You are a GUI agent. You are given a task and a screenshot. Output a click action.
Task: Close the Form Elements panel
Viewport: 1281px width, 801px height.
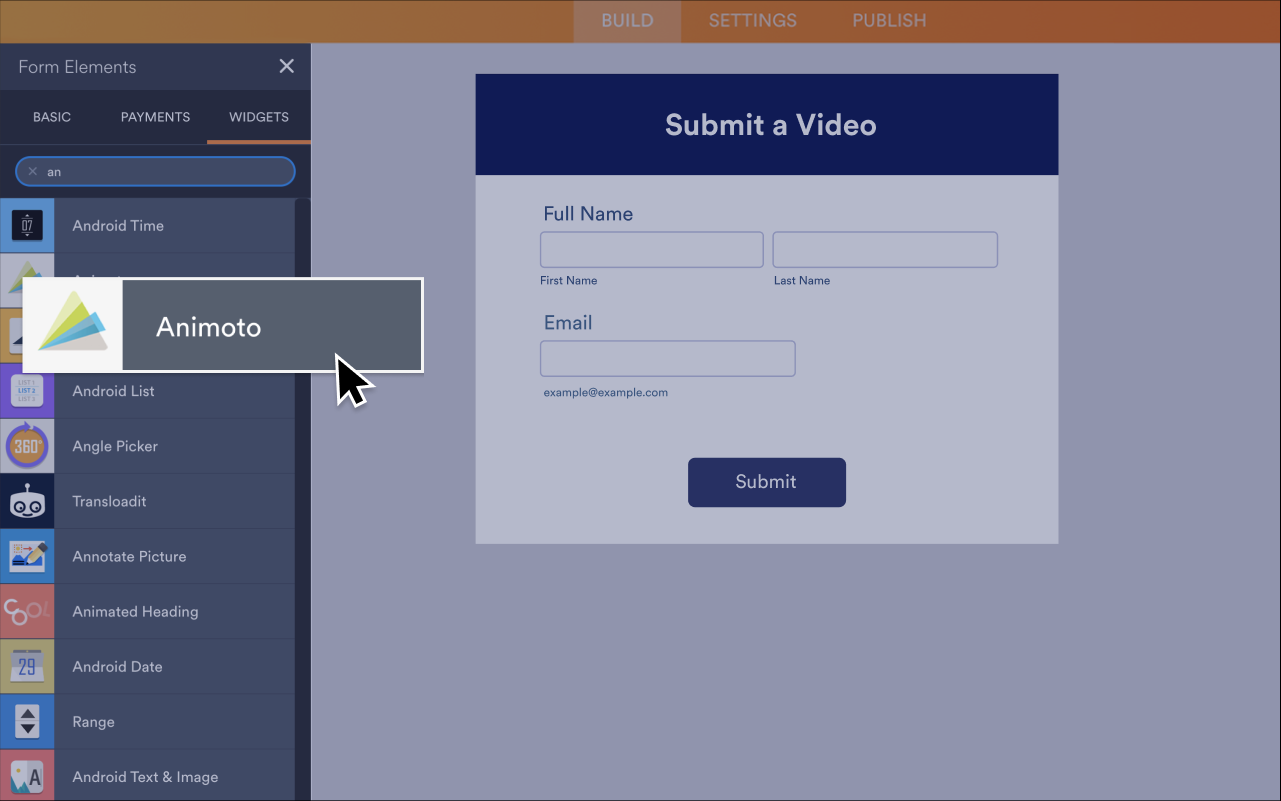pos(287,66)
